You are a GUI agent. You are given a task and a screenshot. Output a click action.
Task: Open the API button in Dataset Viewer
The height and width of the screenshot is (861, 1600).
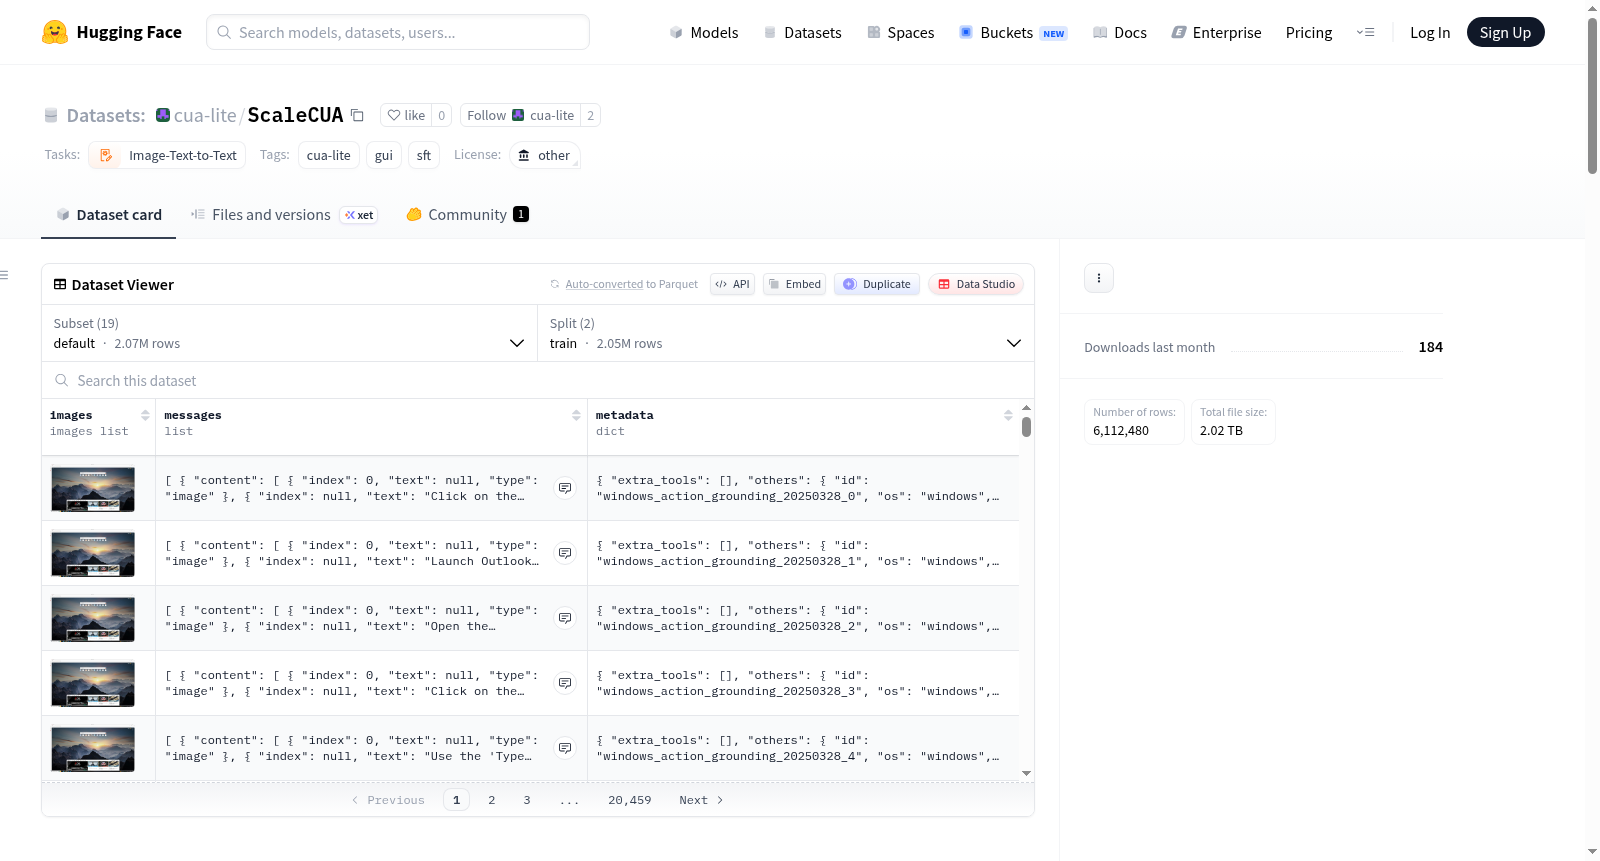click(732, 284)
